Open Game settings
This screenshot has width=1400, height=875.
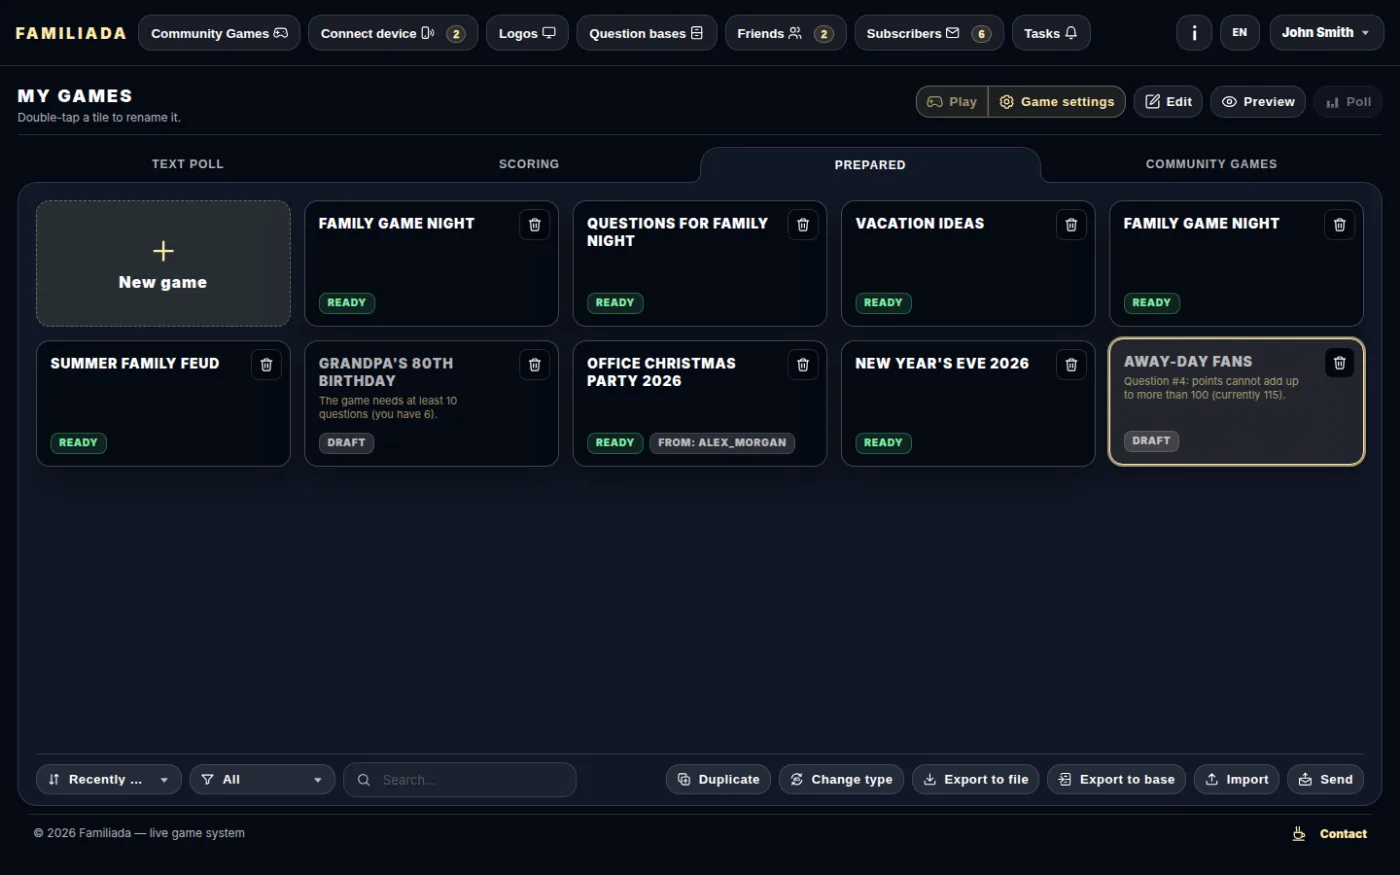click(1057, 102)
